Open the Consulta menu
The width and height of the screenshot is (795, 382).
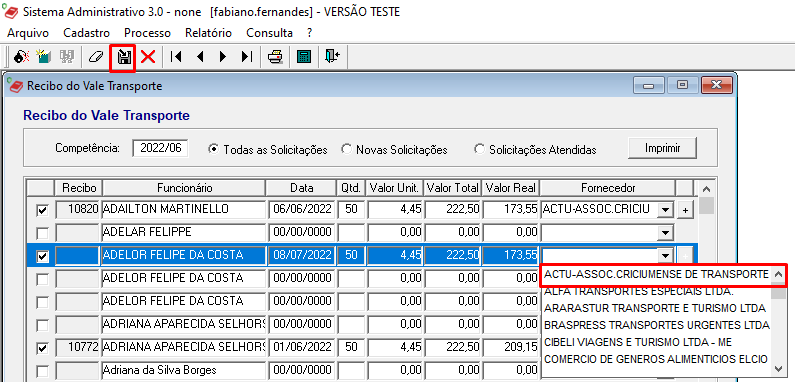[x=269, y=33]
